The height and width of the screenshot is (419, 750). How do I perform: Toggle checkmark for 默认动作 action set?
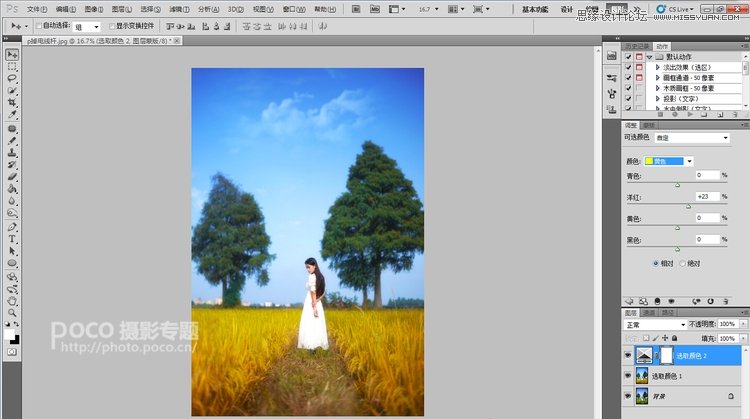(629, 57)
